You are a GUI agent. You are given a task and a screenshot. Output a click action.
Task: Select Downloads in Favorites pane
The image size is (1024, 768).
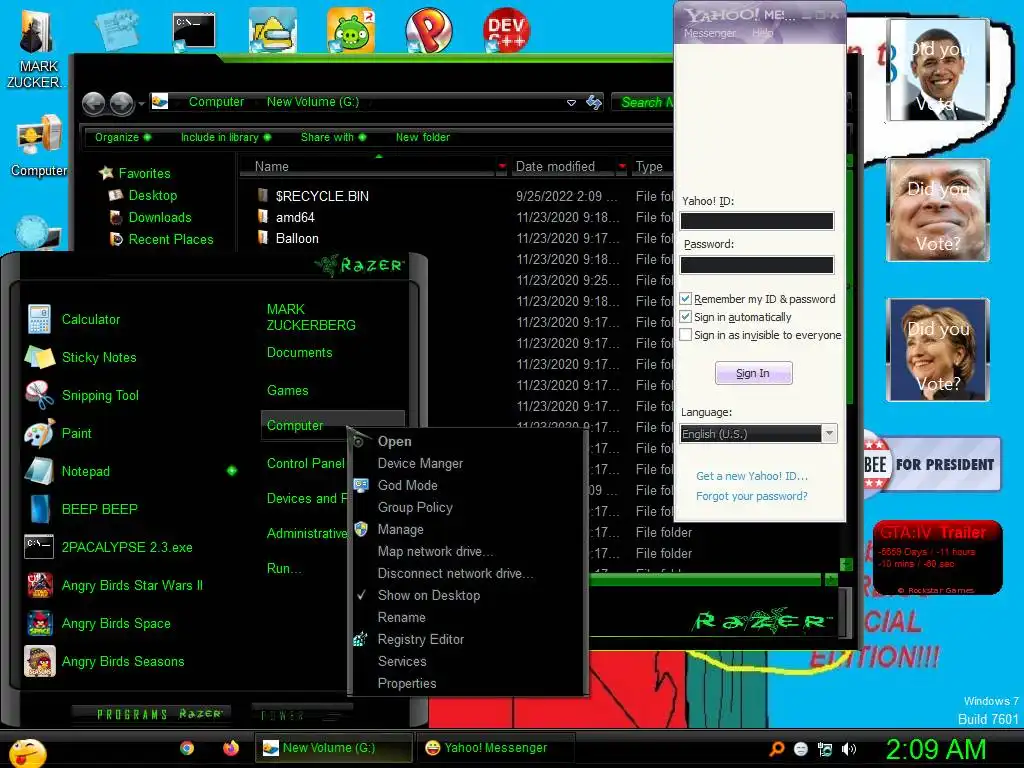pos(159,217)
